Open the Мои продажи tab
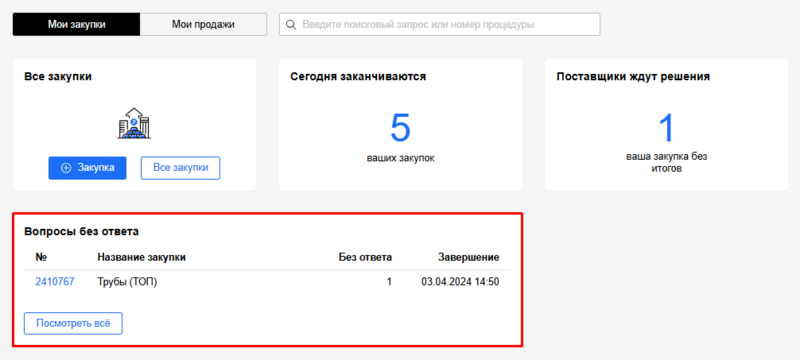 pos(203,24)
